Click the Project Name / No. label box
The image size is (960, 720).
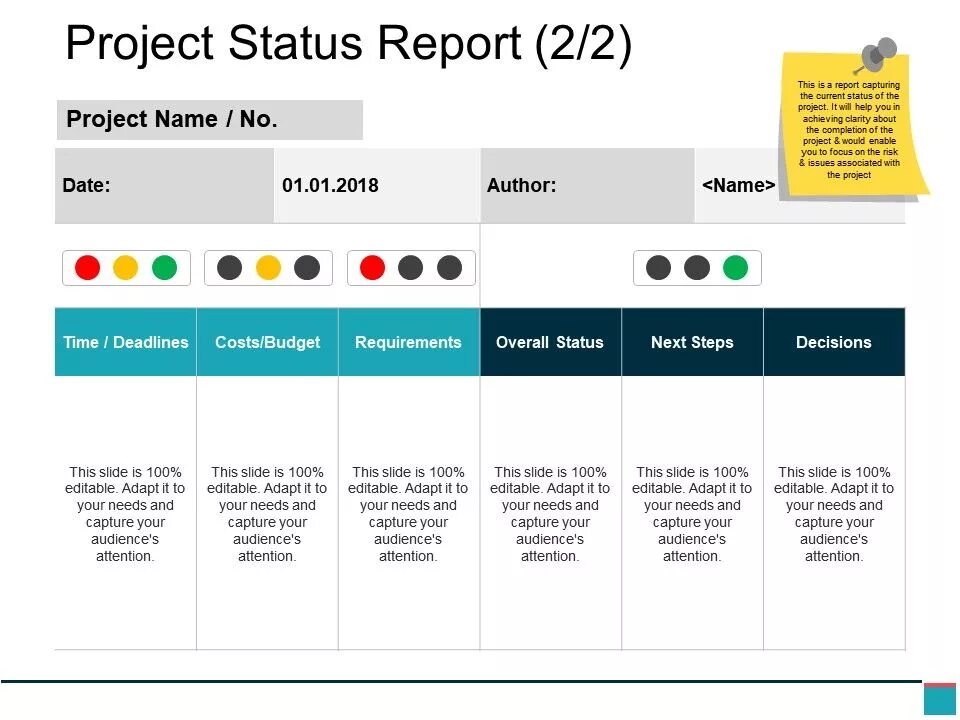click(x=210, y=119)
